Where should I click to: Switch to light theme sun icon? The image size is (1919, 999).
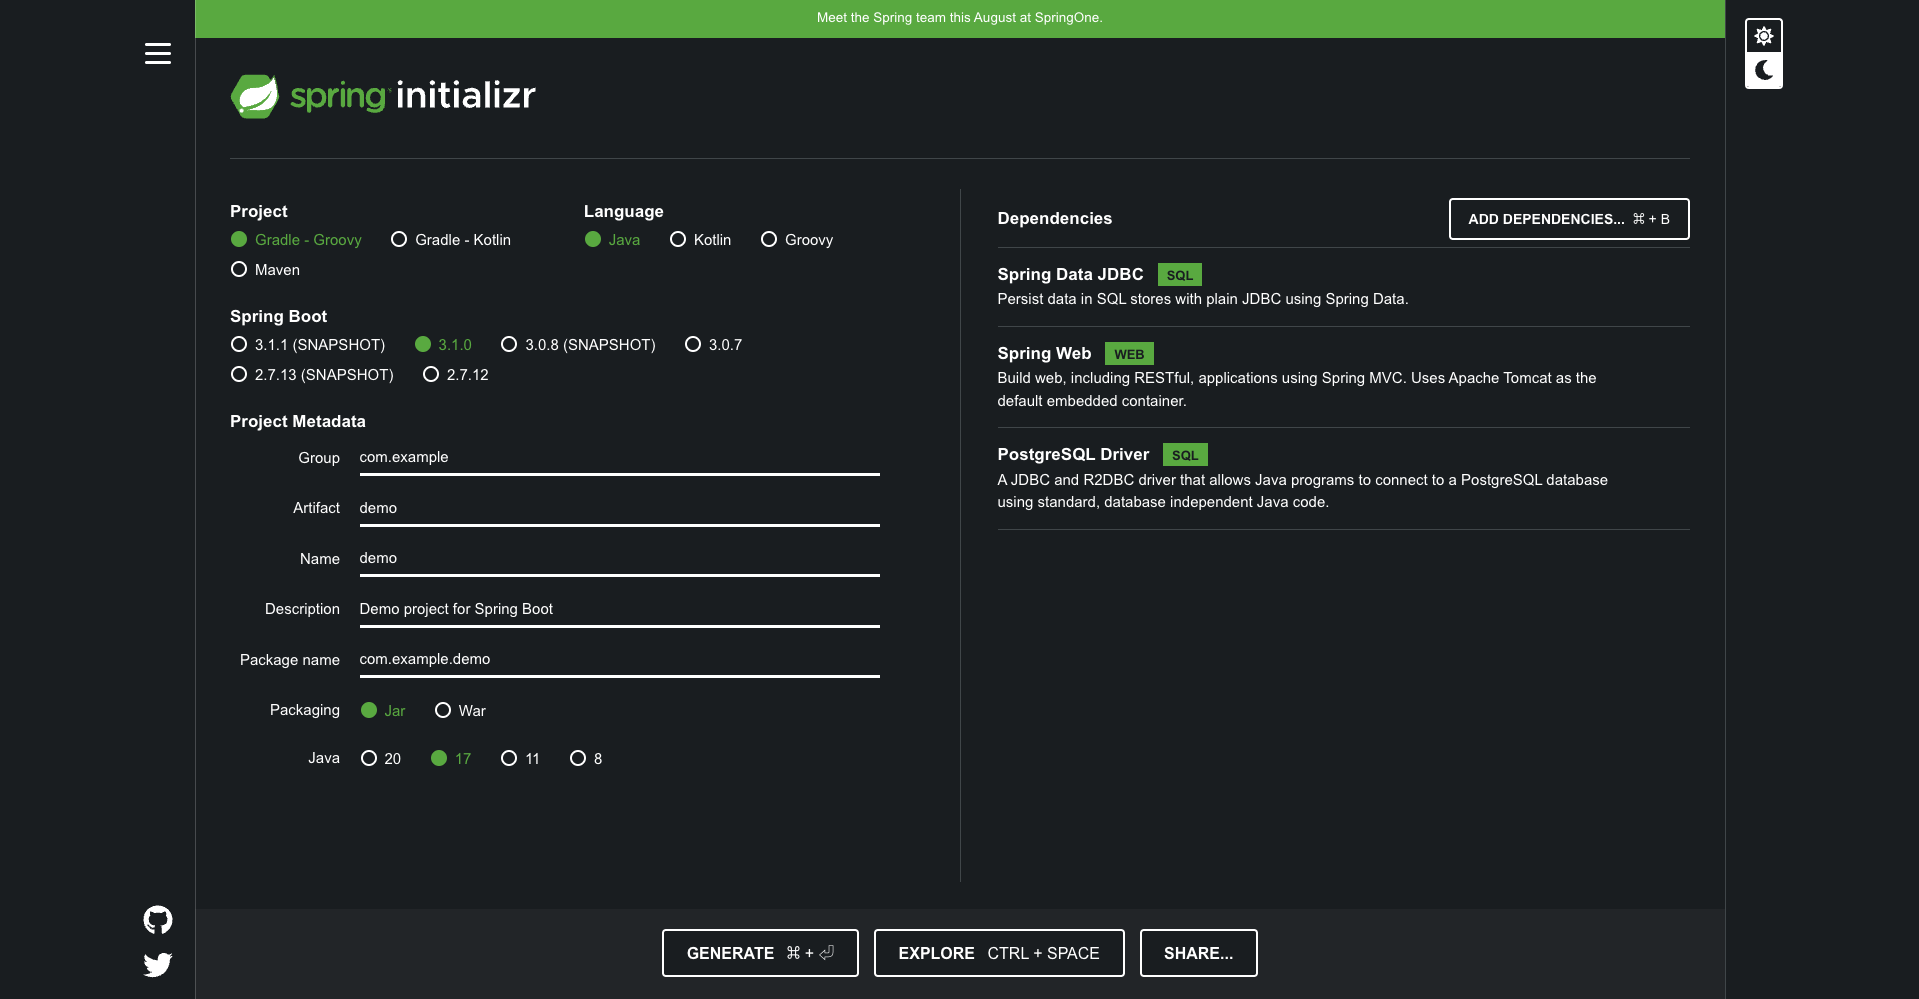click(x=1764, y=36)
